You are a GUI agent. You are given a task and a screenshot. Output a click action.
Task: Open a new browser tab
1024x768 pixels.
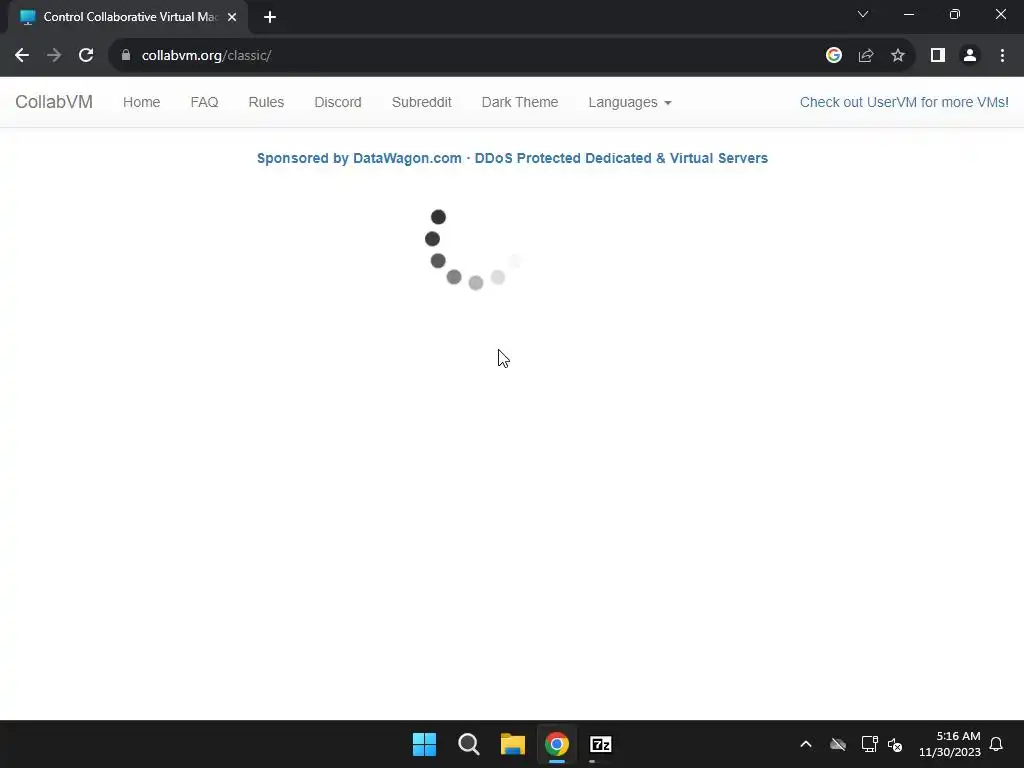(270, 17)
